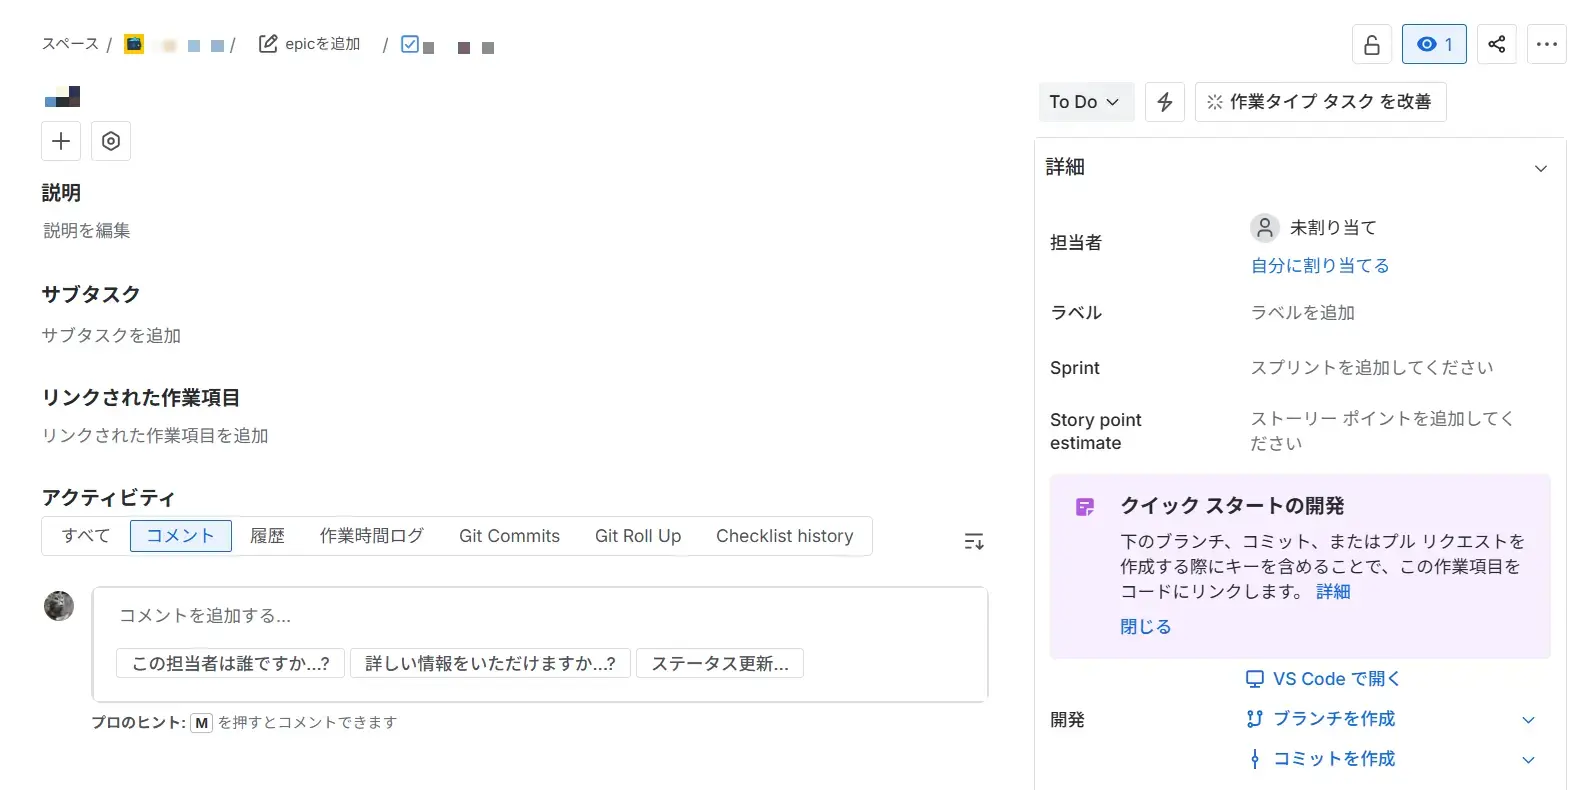Viewport: 1591px width, 790px height.
Task: Click the unassigned person avatar icon
Action: (x=1265, y=228)
